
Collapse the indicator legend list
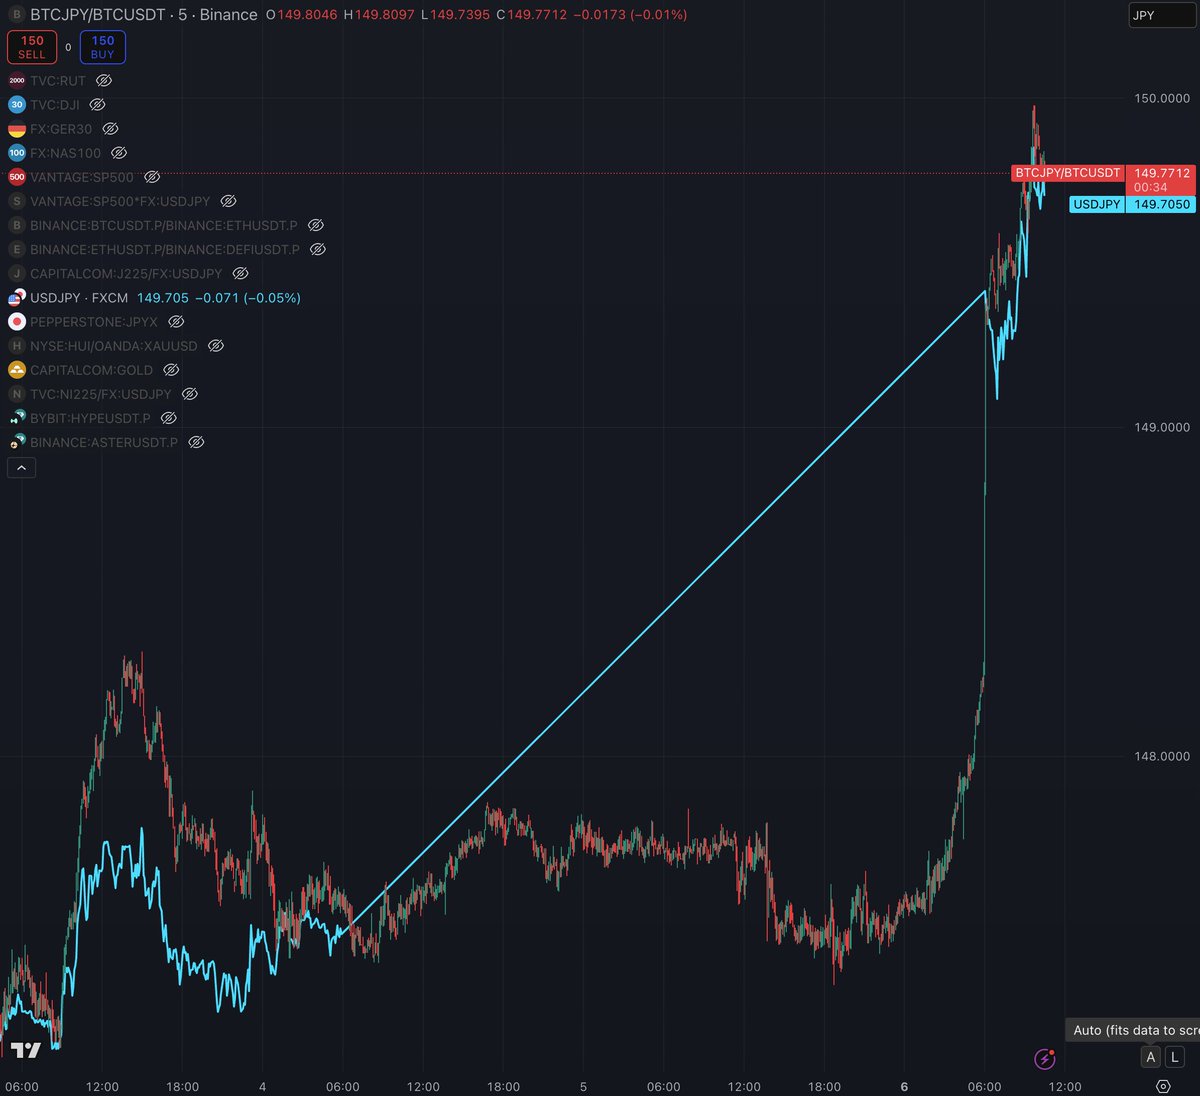[x=22, y=467]
